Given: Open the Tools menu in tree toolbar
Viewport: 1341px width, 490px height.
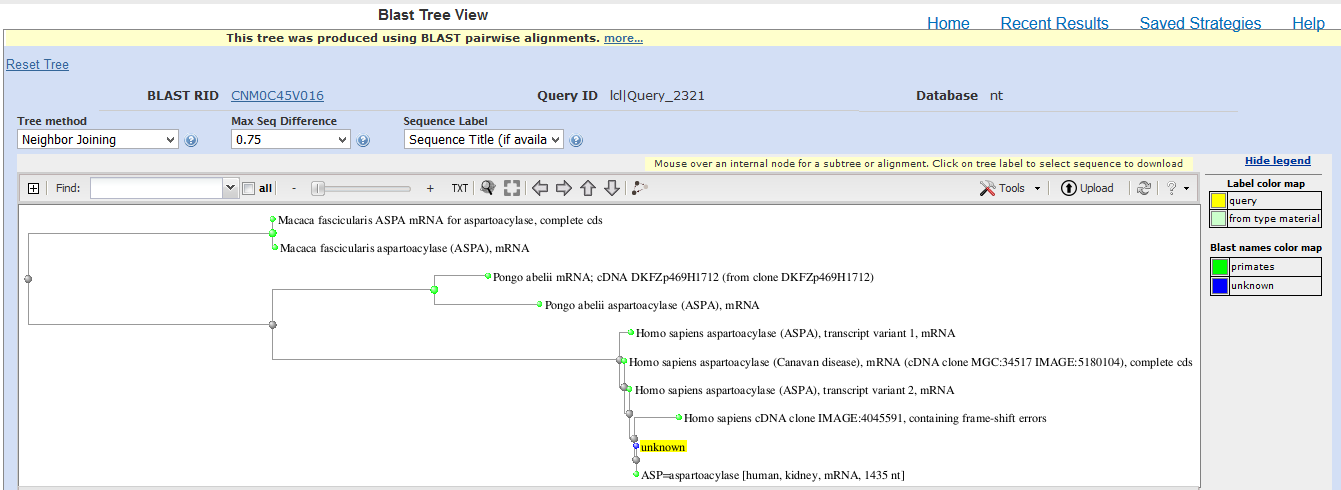Looking at the screenshot, I should pyautogui.click(x=1010, y=188).
